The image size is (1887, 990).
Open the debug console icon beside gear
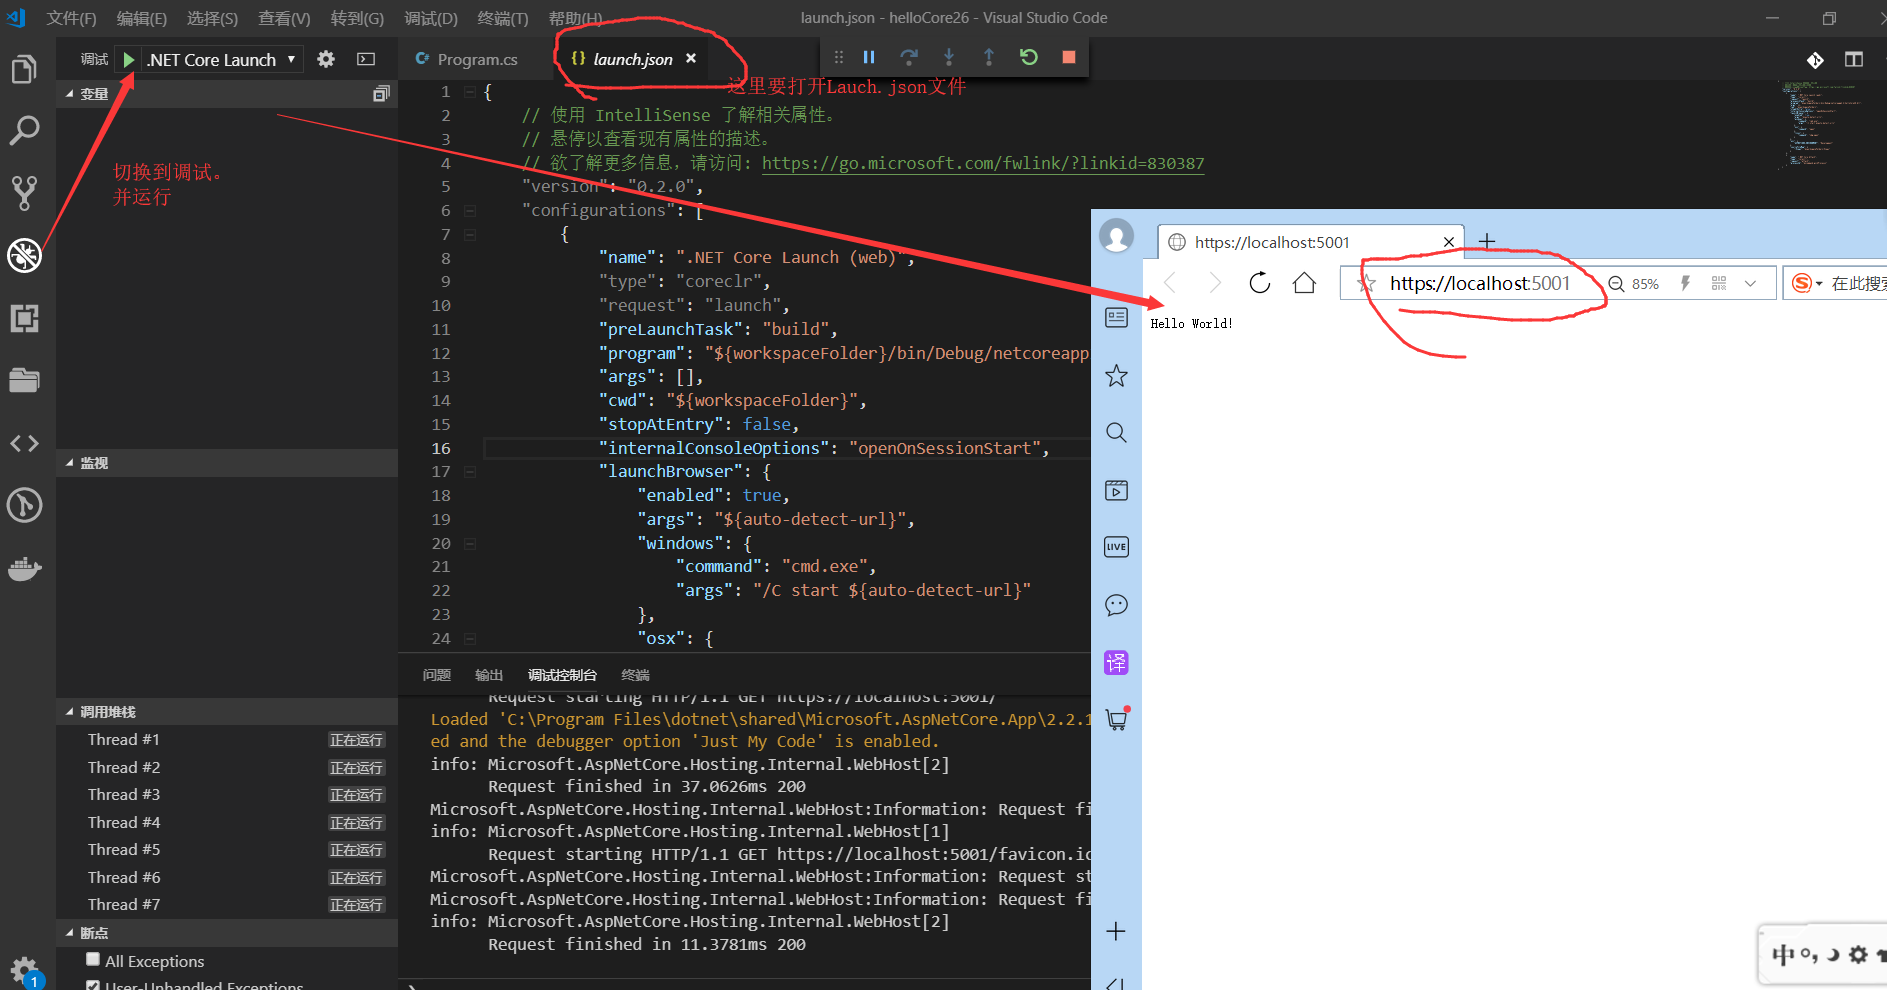tap(366, 59)
